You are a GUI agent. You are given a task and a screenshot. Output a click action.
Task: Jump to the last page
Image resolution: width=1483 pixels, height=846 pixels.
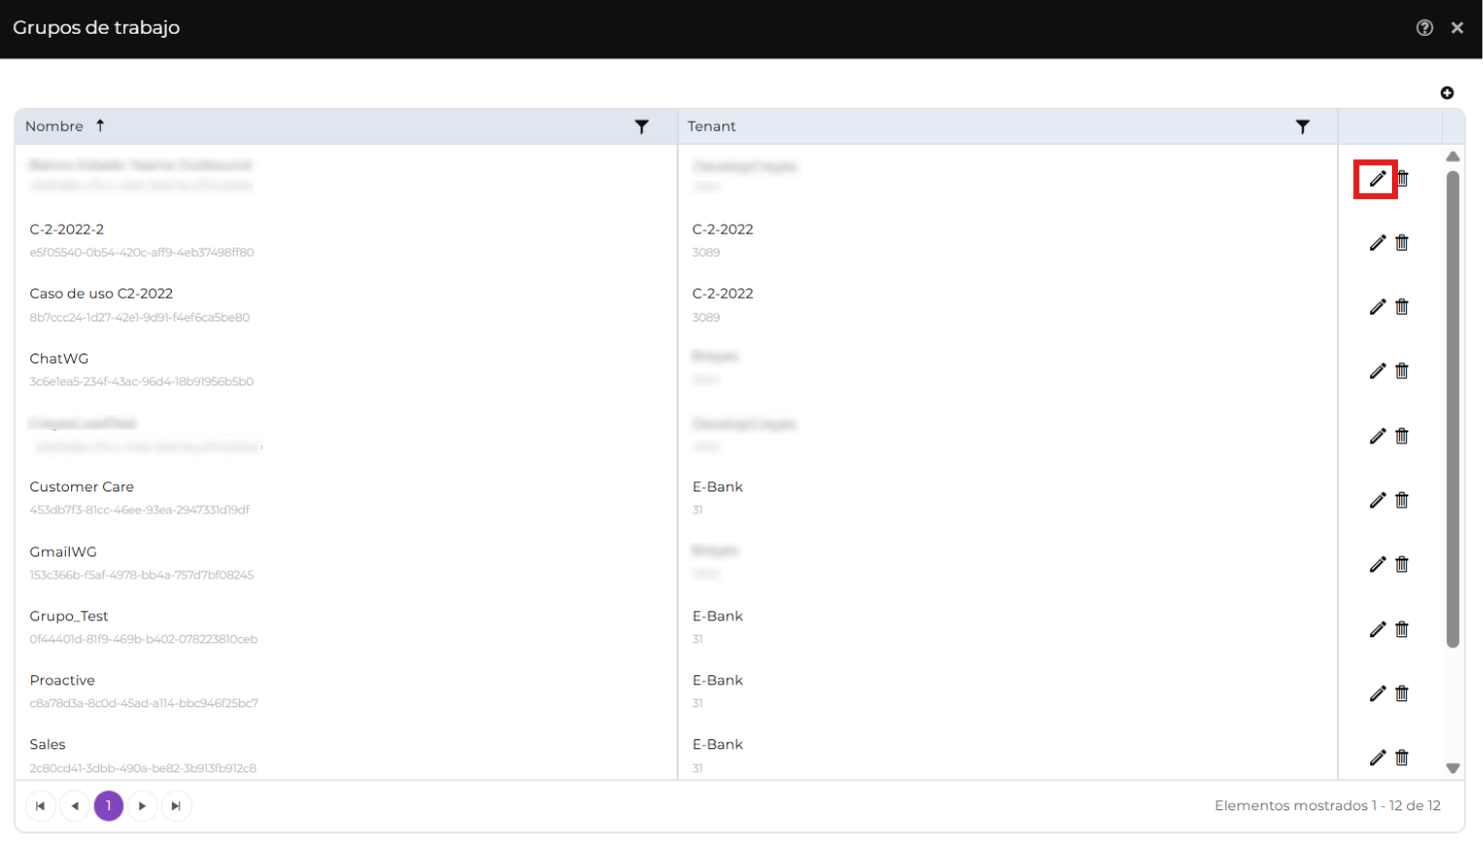[176, 806]
